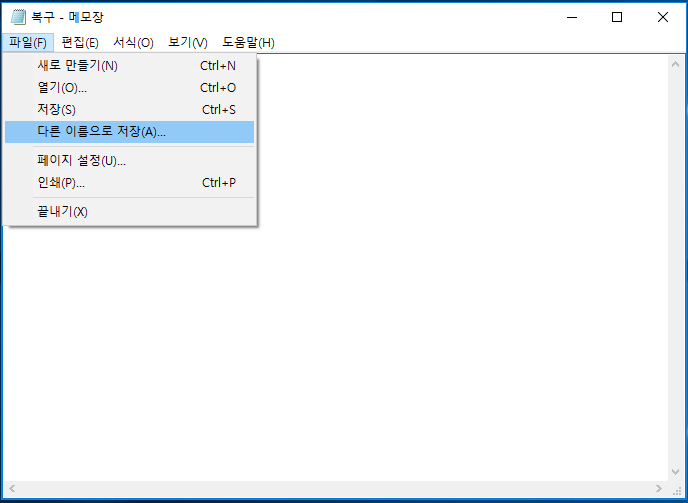Maximize the Notepad window
Image resolution: width=688 pixels, height=503 pixels.
tap(617, 17)
